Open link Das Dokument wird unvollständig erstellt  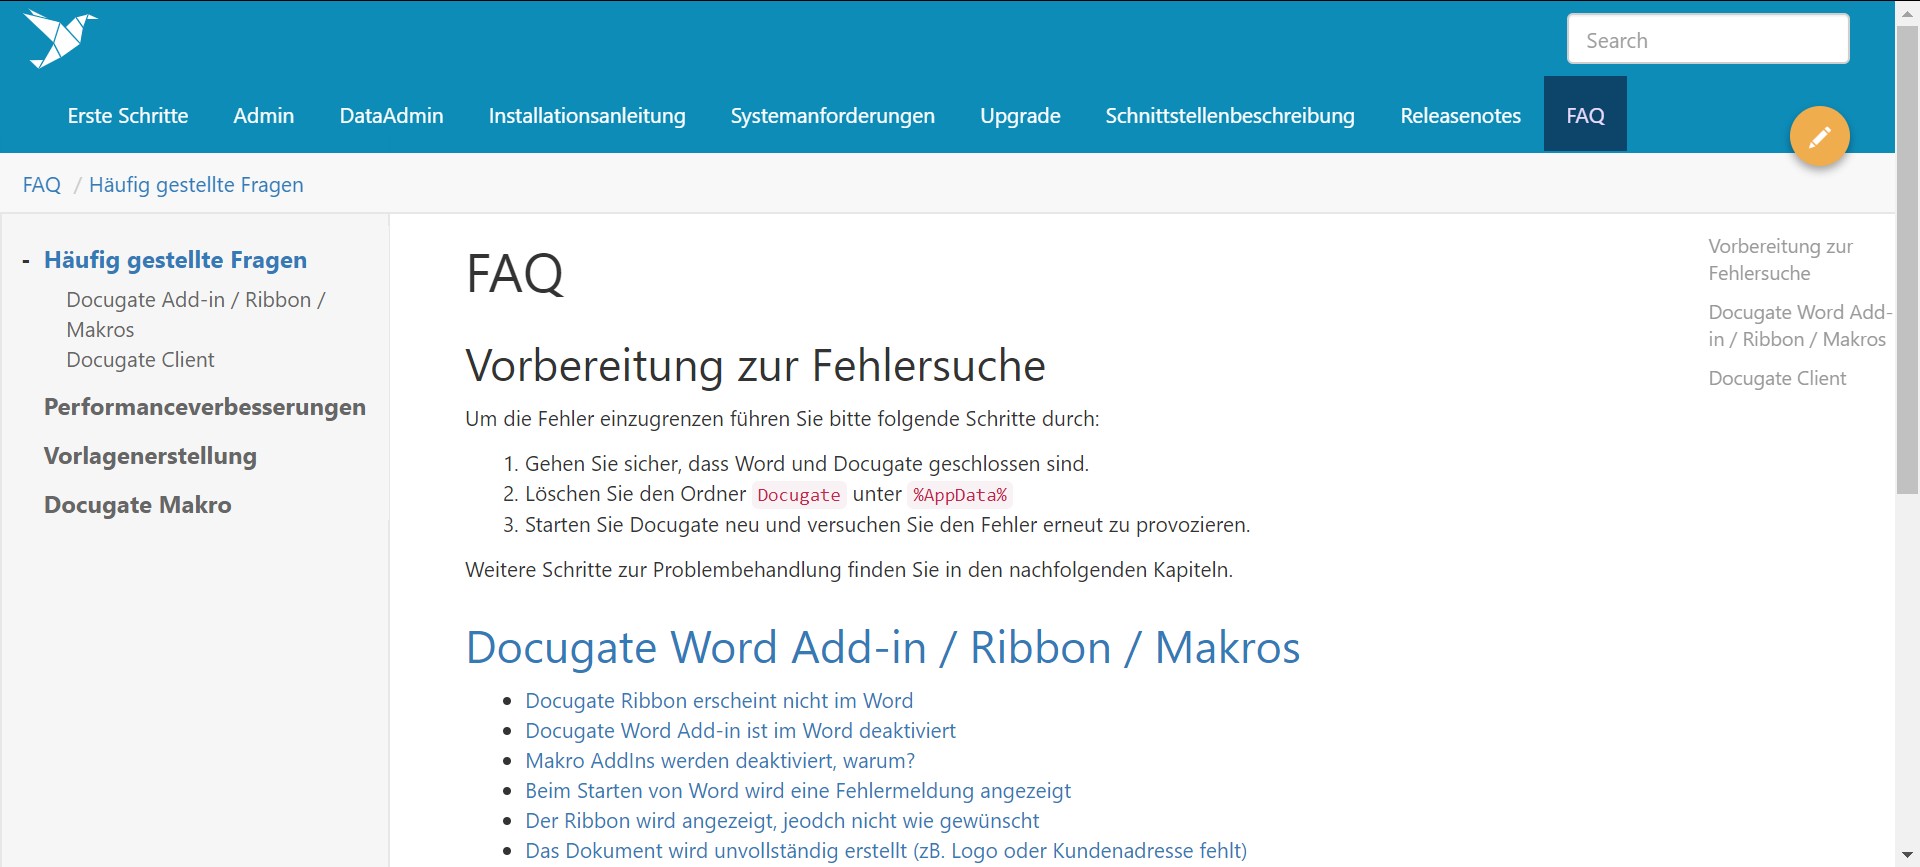coord(886,851)
